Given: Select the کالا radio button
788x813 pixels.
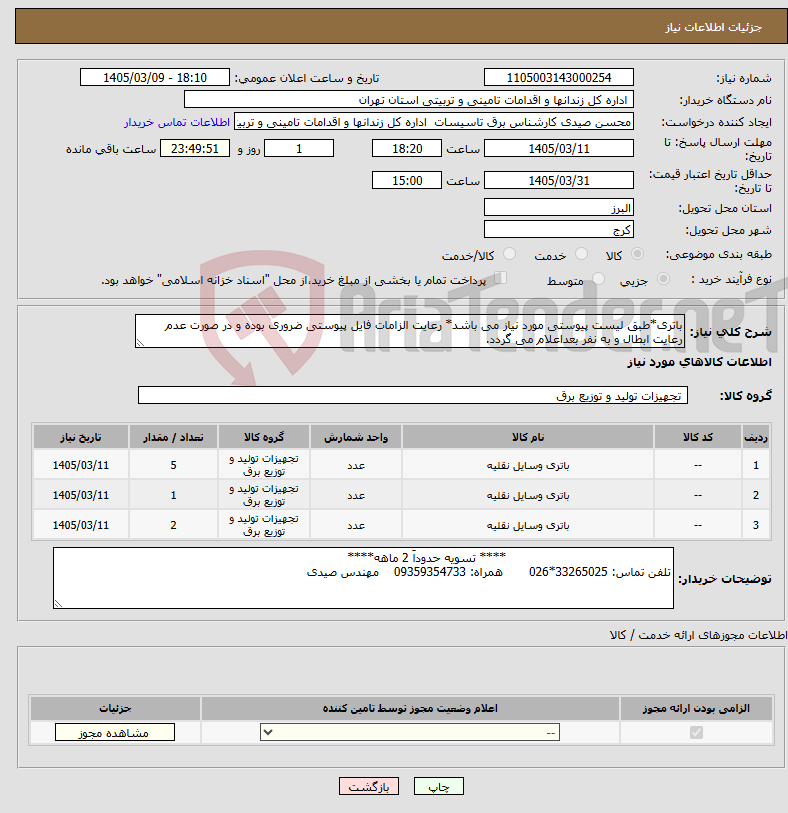Looking at the screenshot, I should 637,254.
